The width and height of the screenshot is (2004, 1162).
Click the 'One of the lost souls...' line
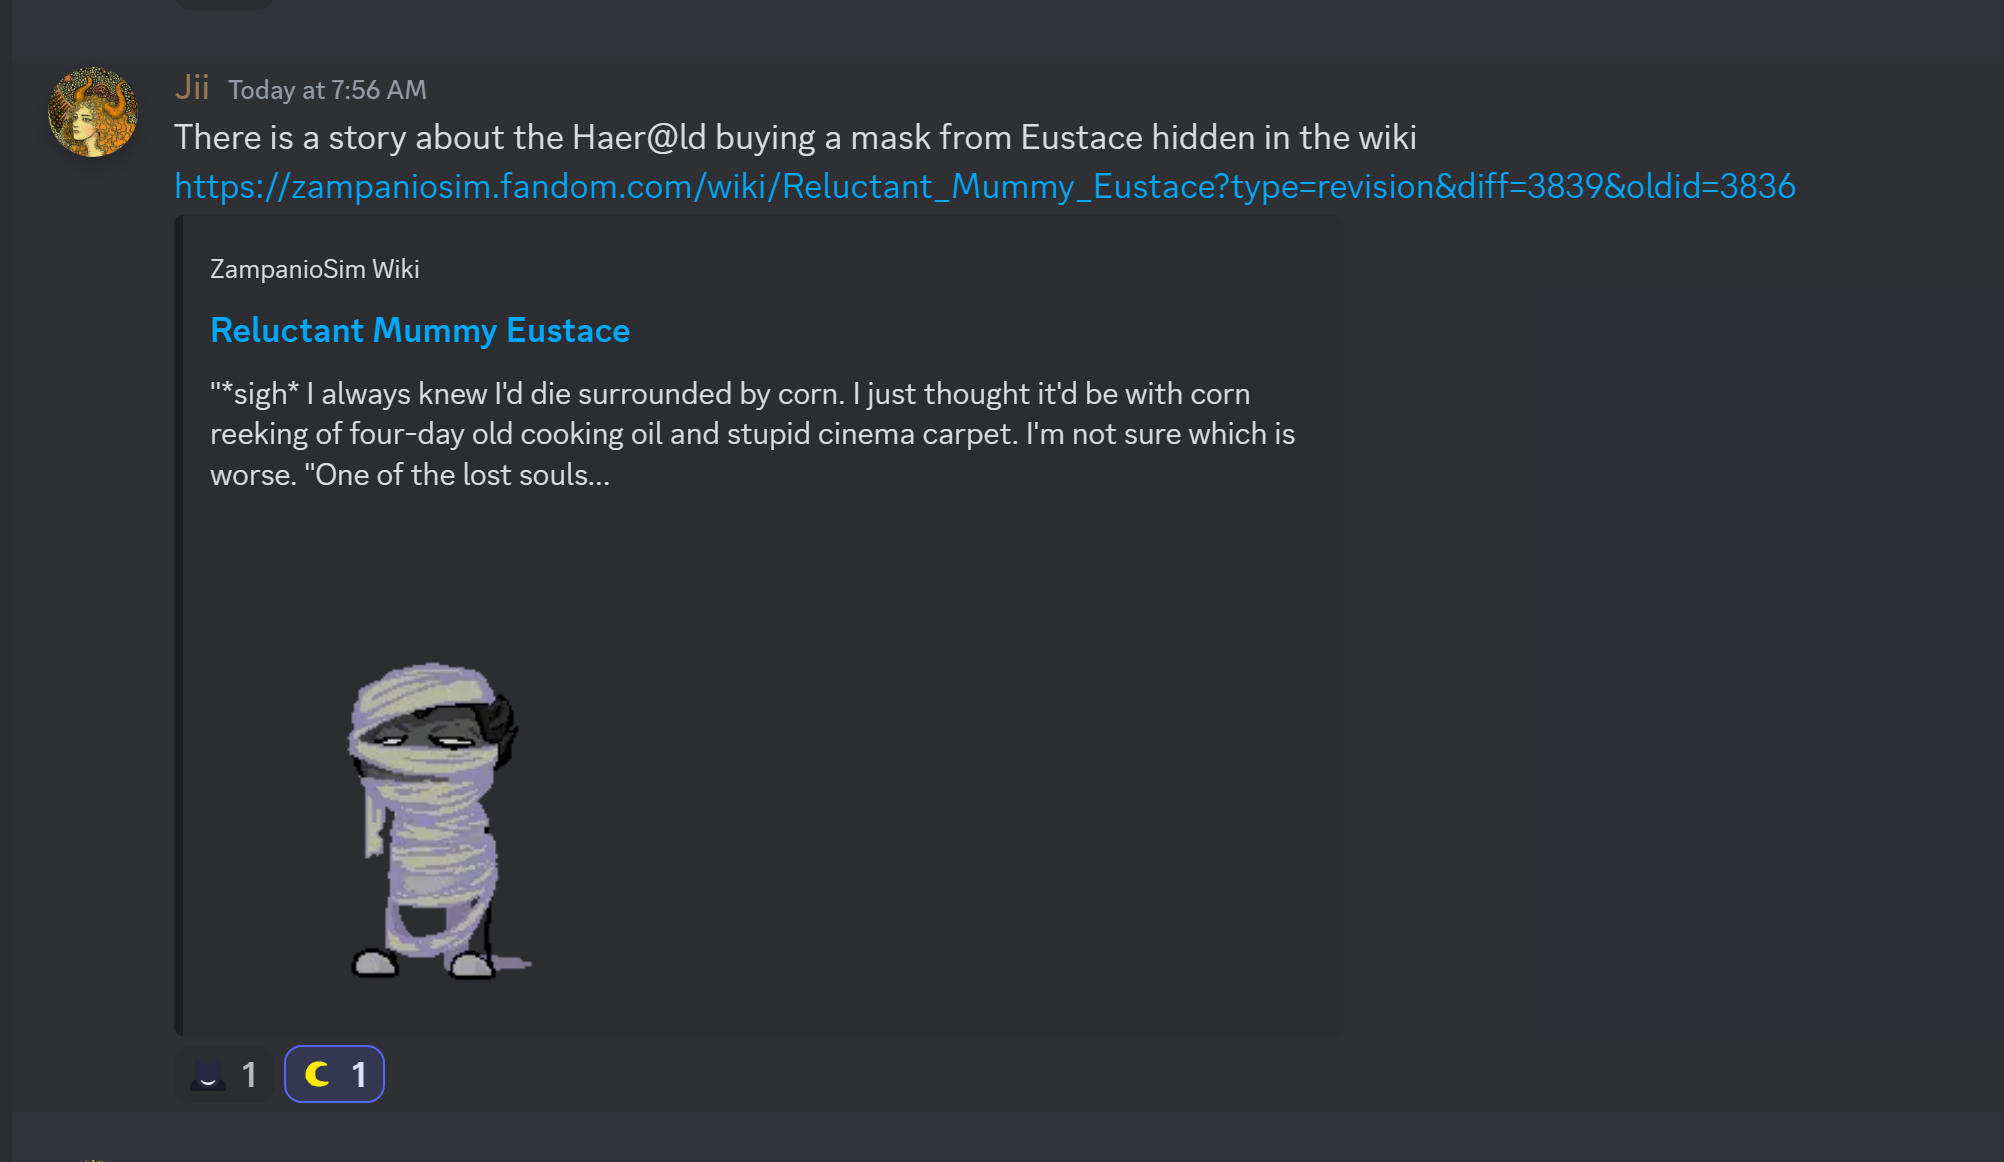(x=462, y=475)
